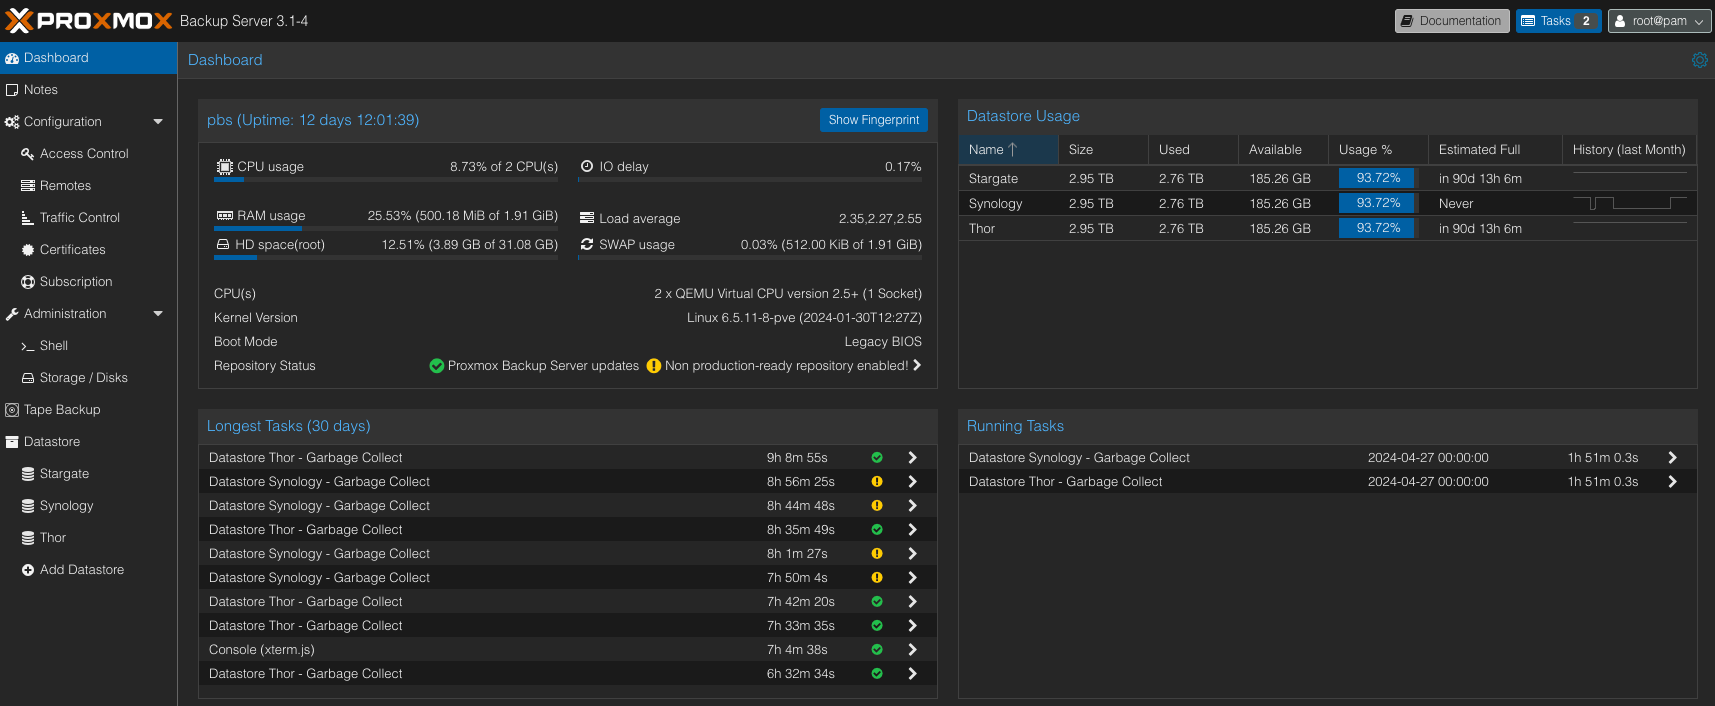Viewport: 1715px width, 706px height.
Task: Click the Proxmox logo in the header
Action: (x=90, y=21)
